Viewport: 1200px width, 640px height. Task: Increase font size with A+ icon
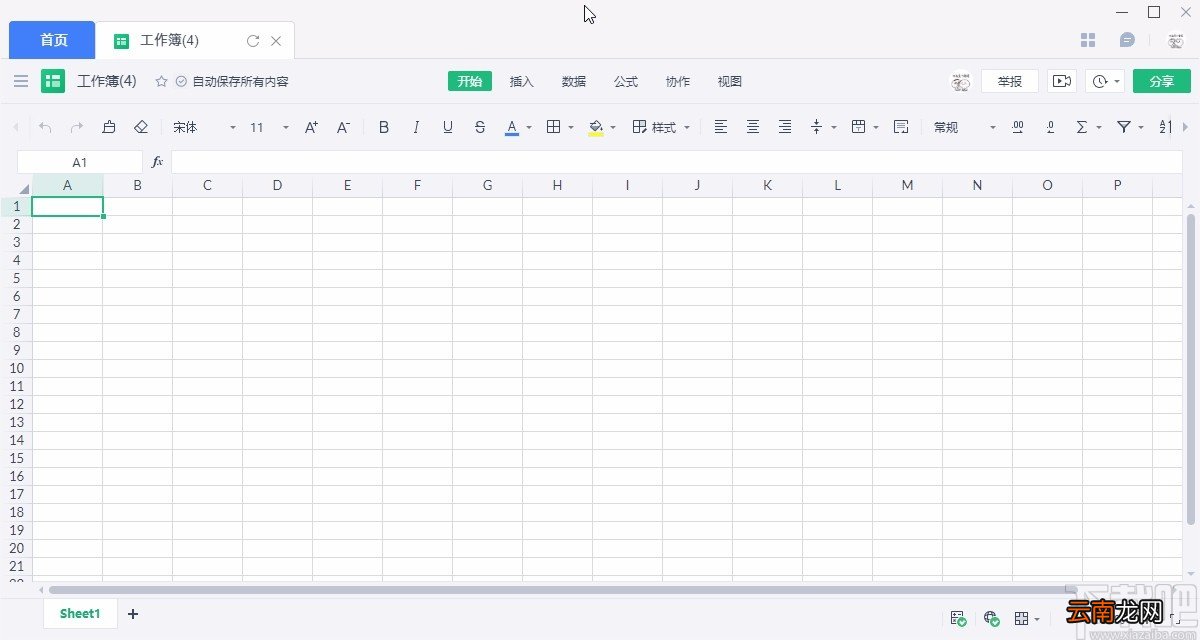coord(311,127)
